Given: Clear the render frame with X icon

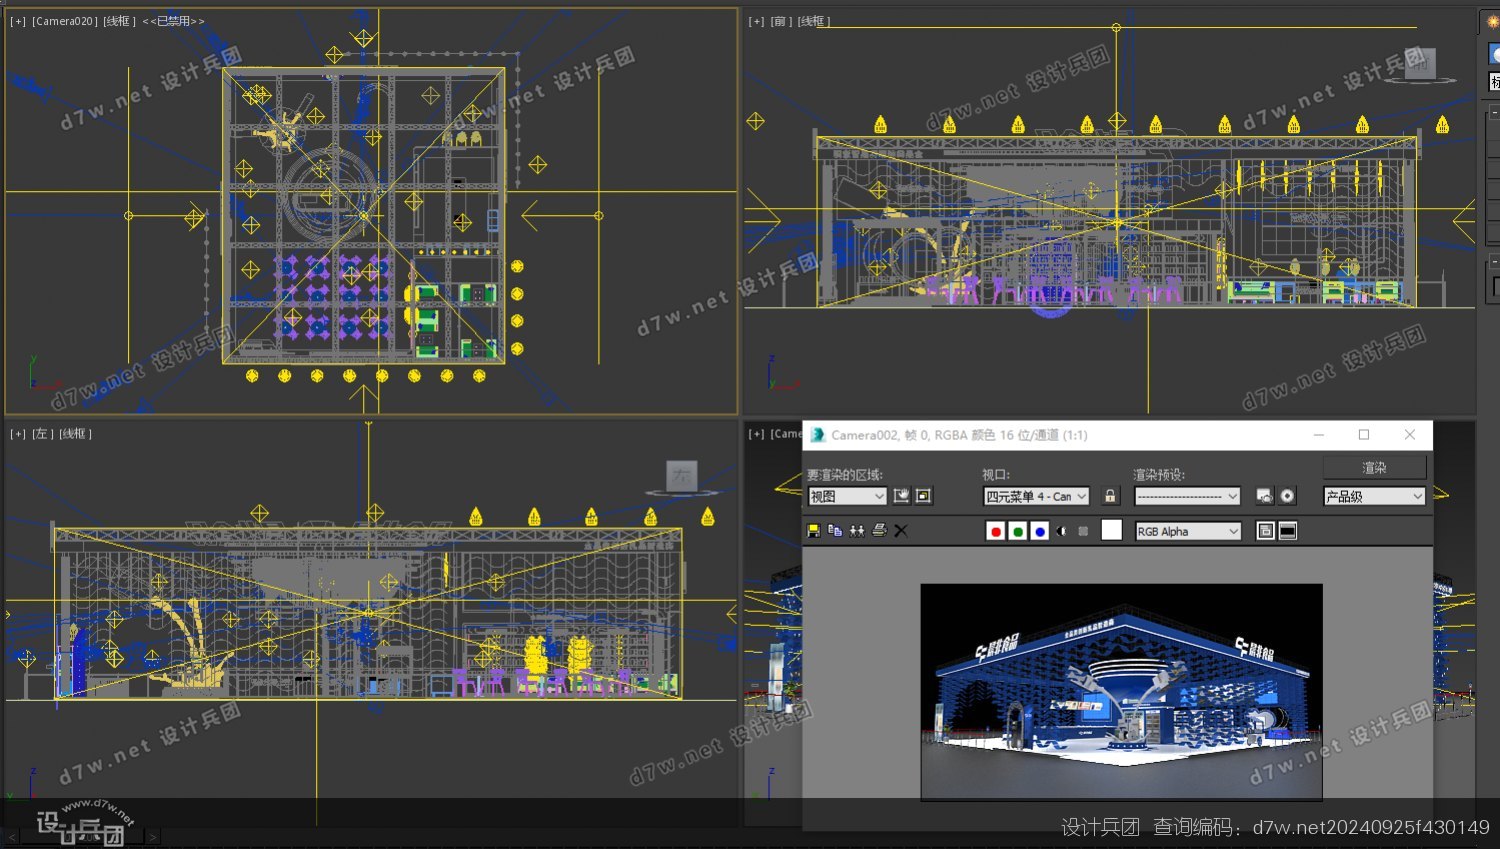Looking at the screenshot, I should pos(901,531).
